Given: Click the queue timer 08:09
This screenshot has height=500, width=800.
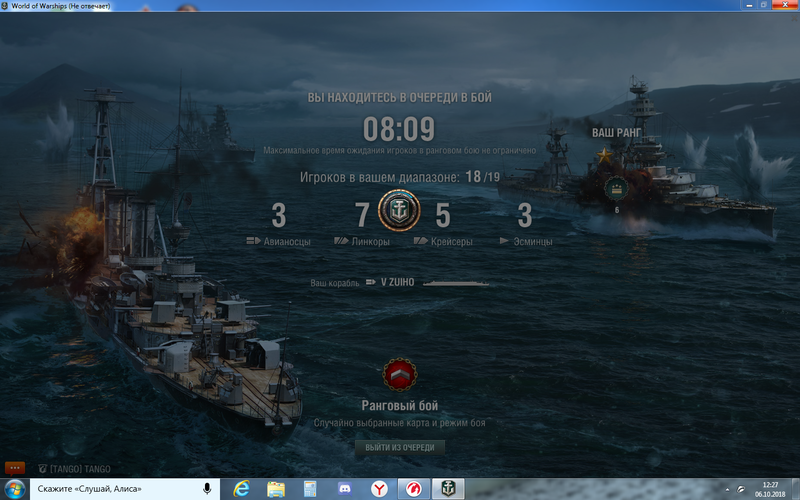Looking at the screenshot, I should click(x=398, y=129).
